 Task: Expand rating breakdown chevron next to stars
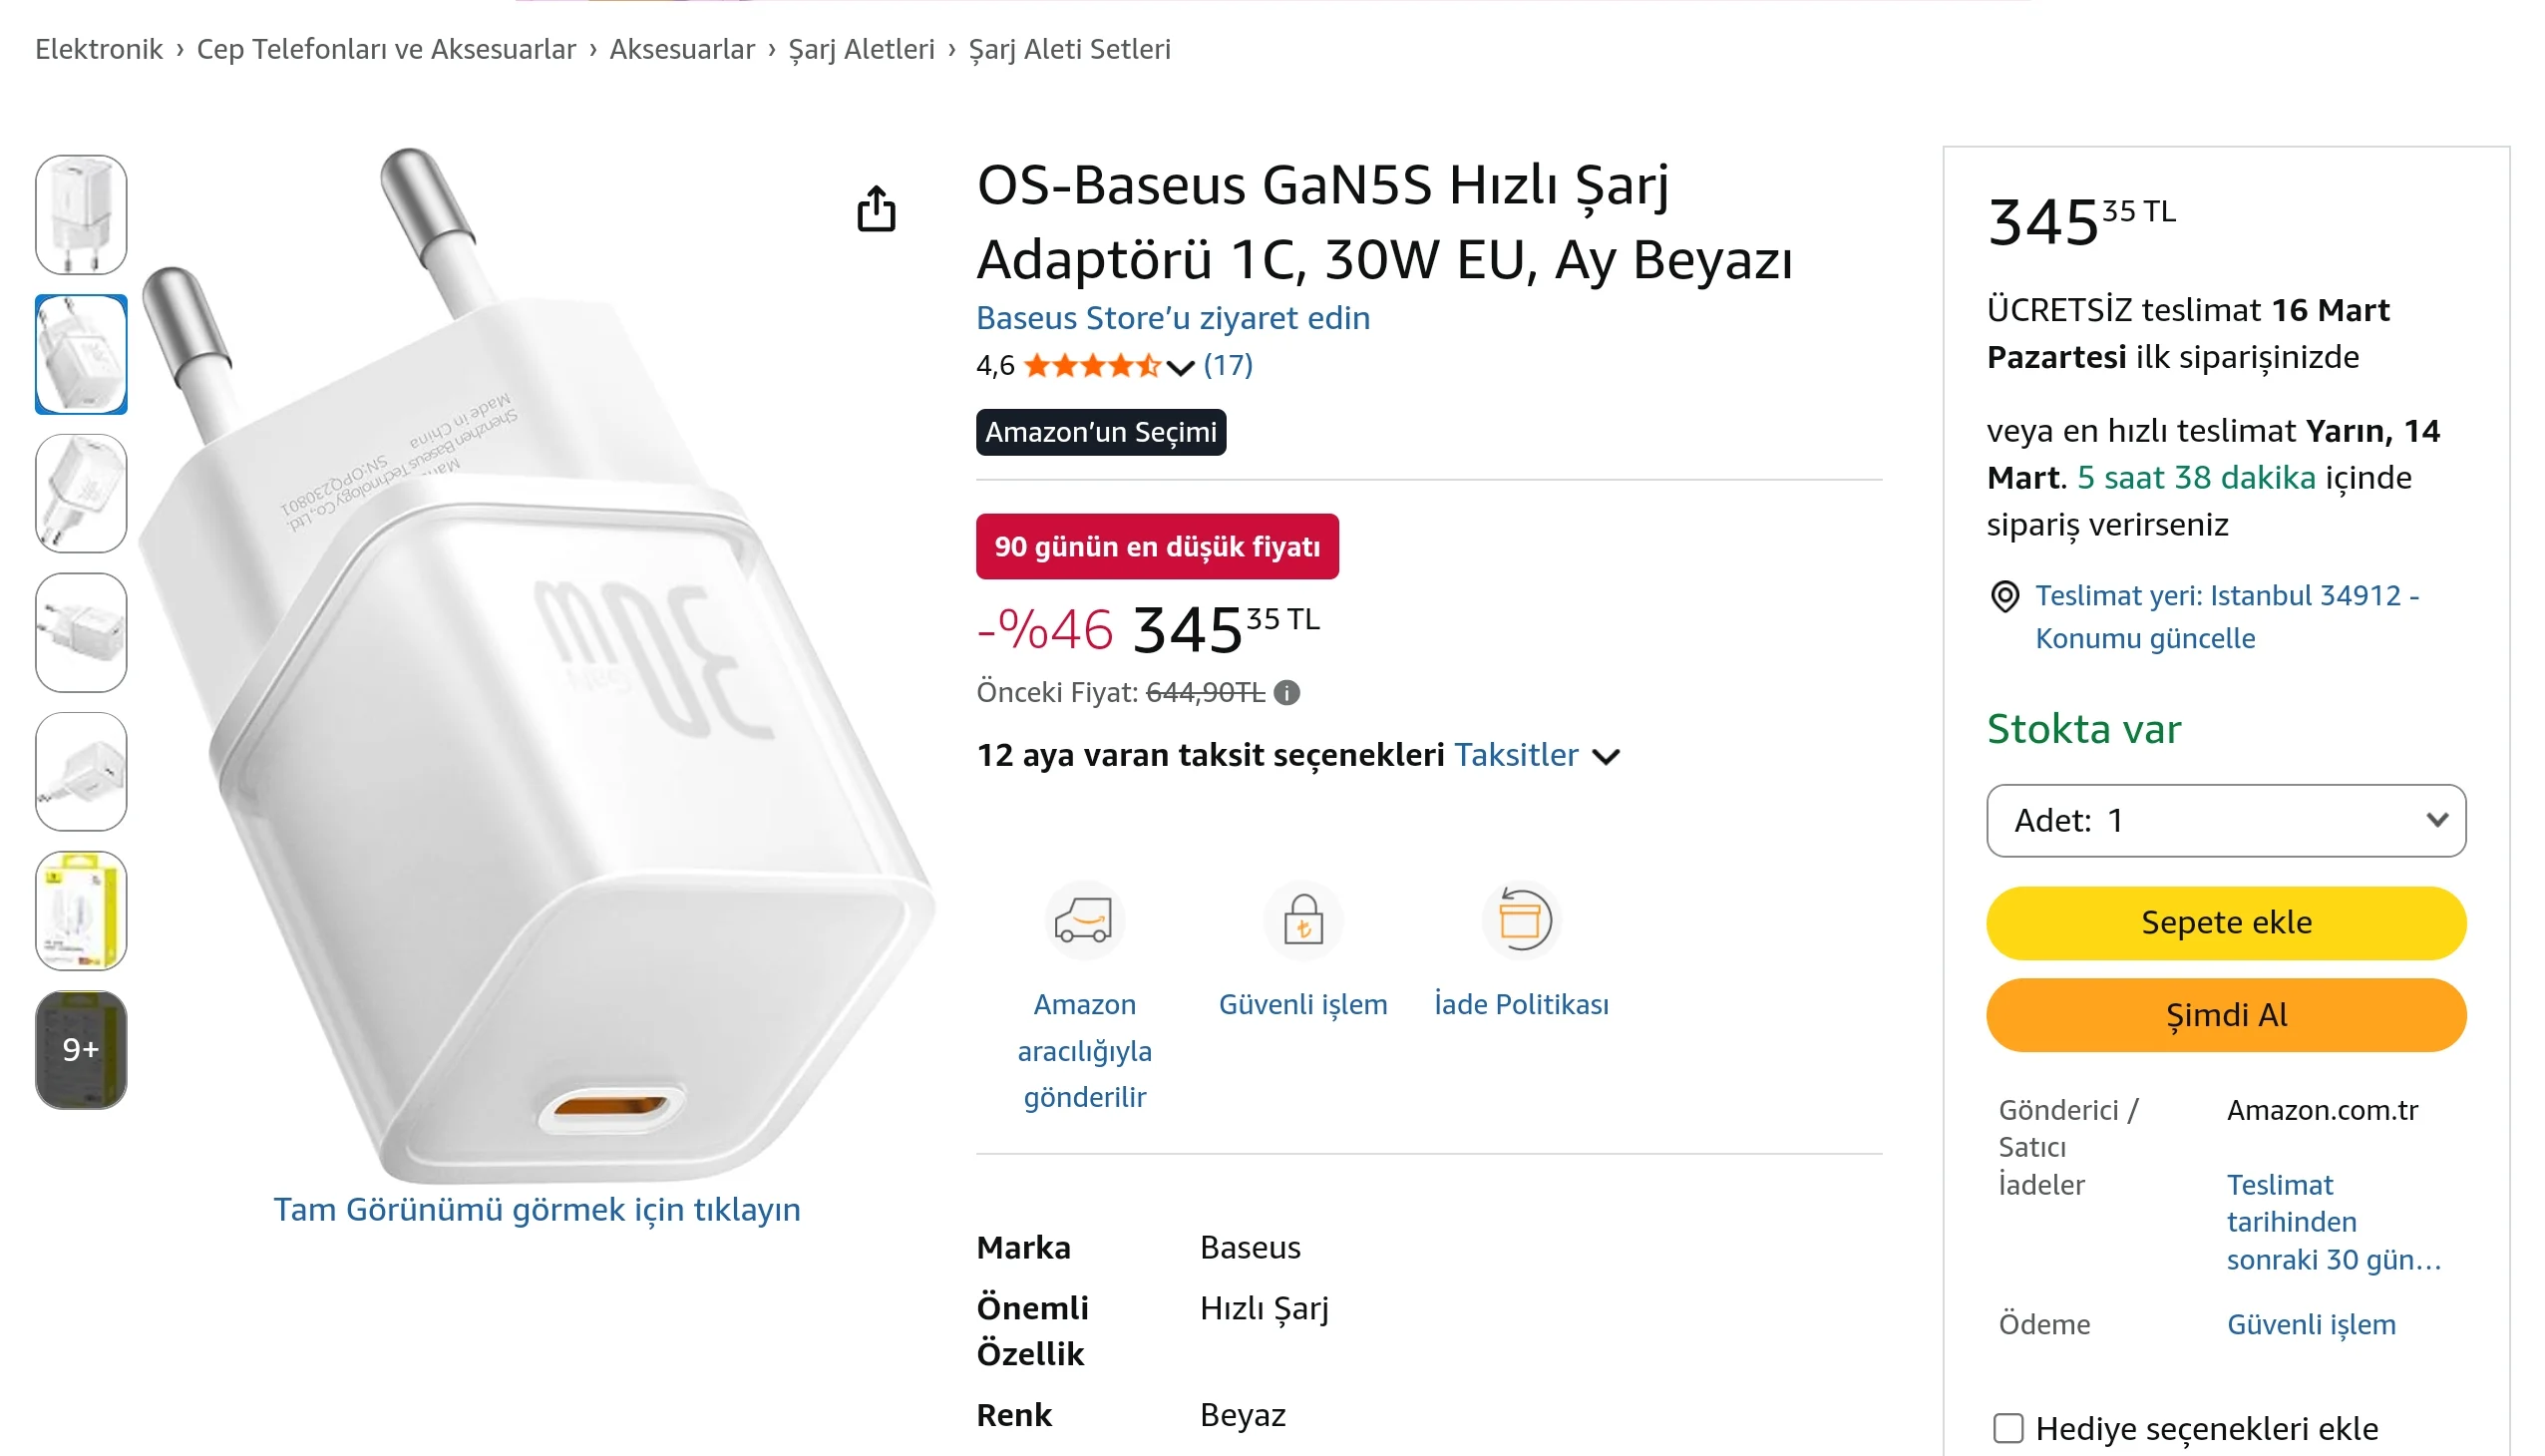point(1181,367)
